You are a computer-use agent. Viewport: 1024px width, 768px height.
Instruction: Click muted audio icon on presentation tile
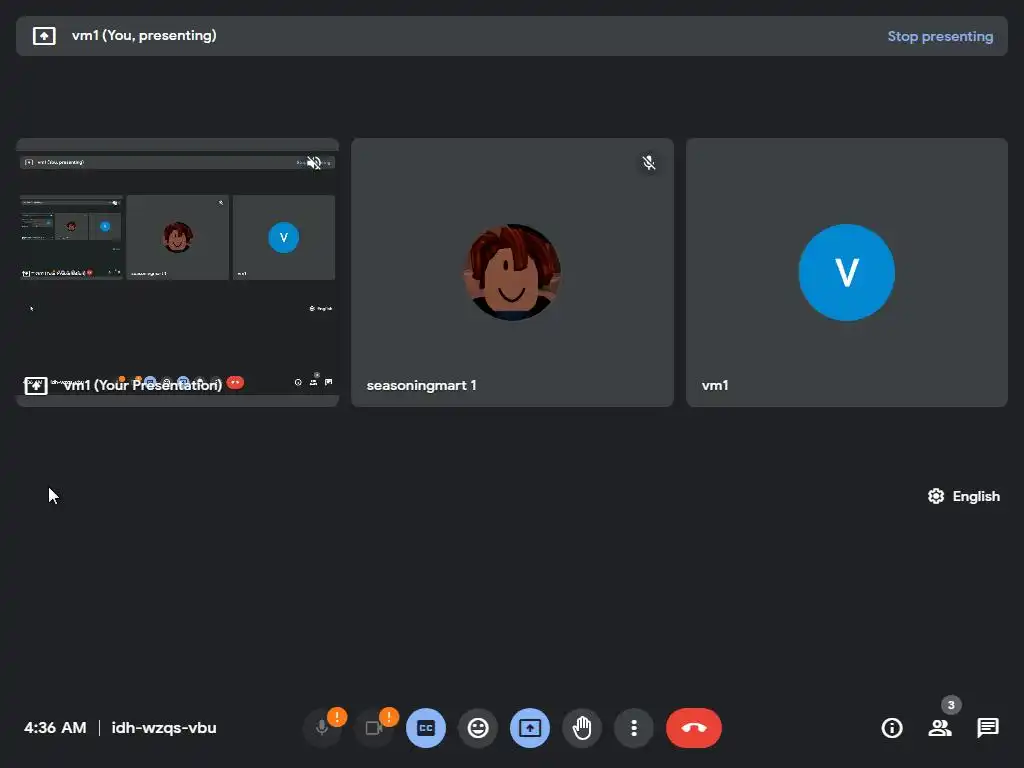[x=314, y=163]
